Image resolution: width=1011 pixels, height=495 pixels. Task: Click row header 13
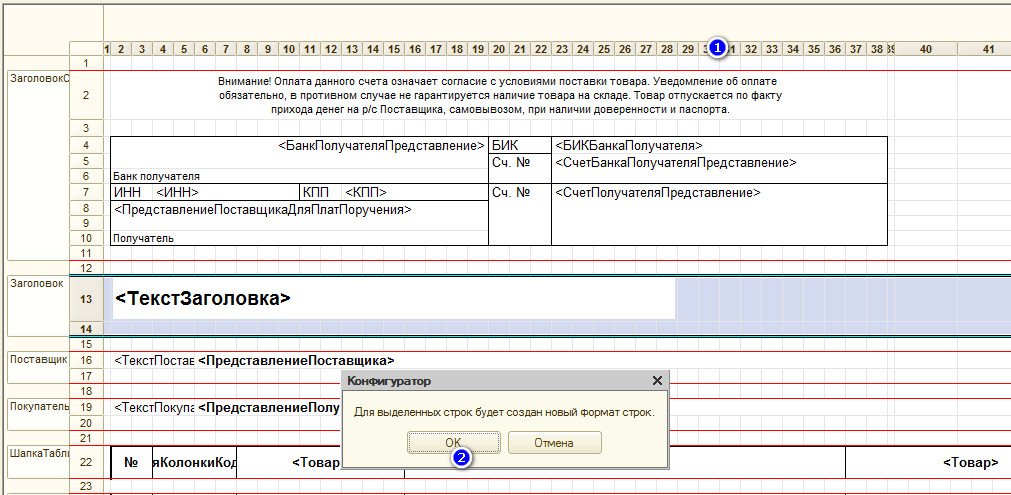pyautogui.click(x=86, y=299)
